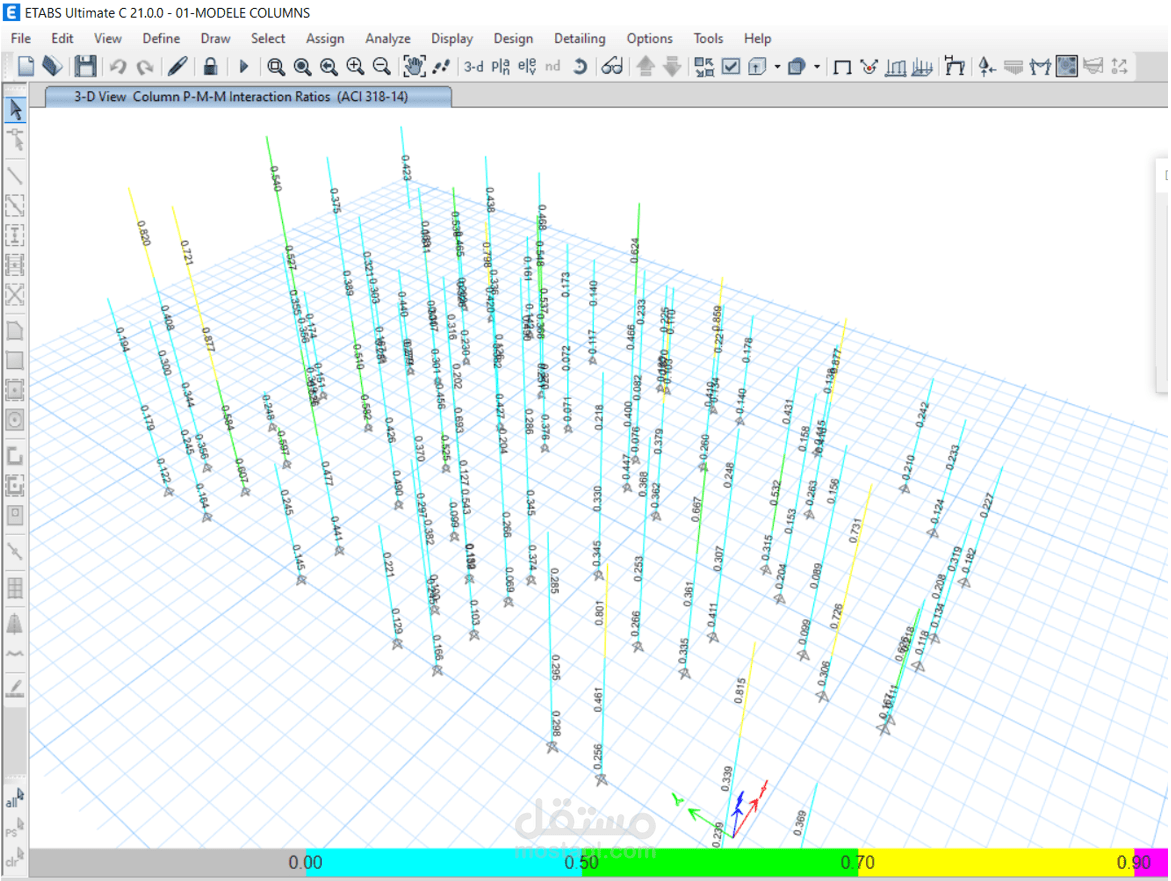Viewport: 1171px width, 881px height.
Task: Save the model with floppy icon
Action: coord(85,66)
